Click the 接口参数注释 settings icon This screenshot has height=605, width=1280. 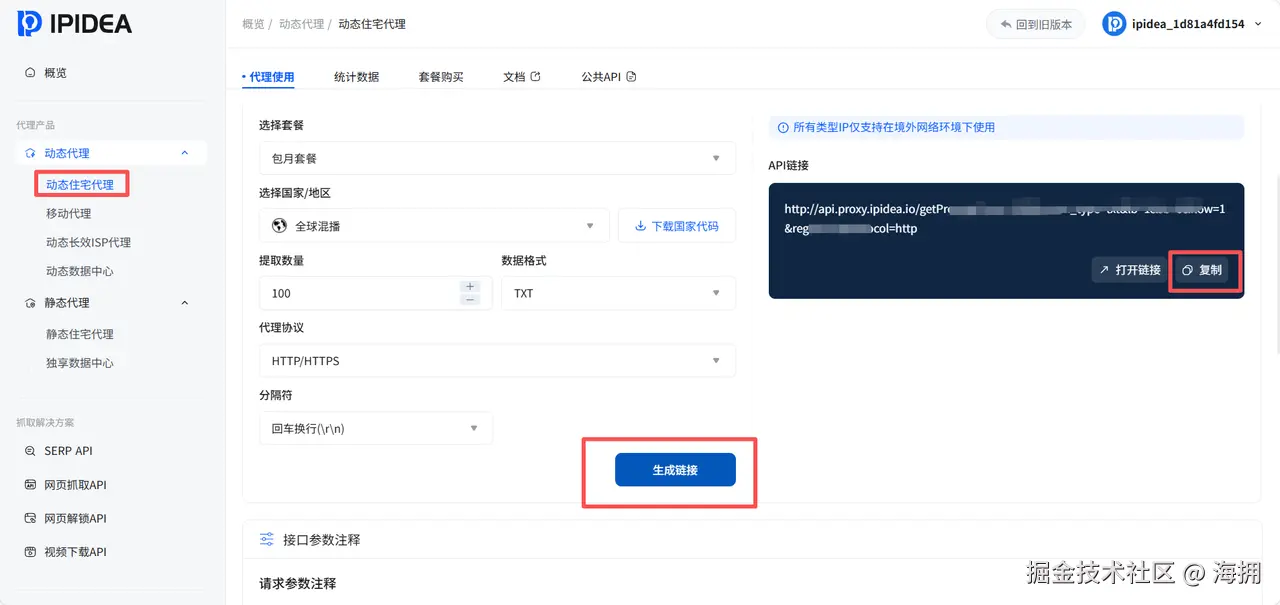pos(267,539)
